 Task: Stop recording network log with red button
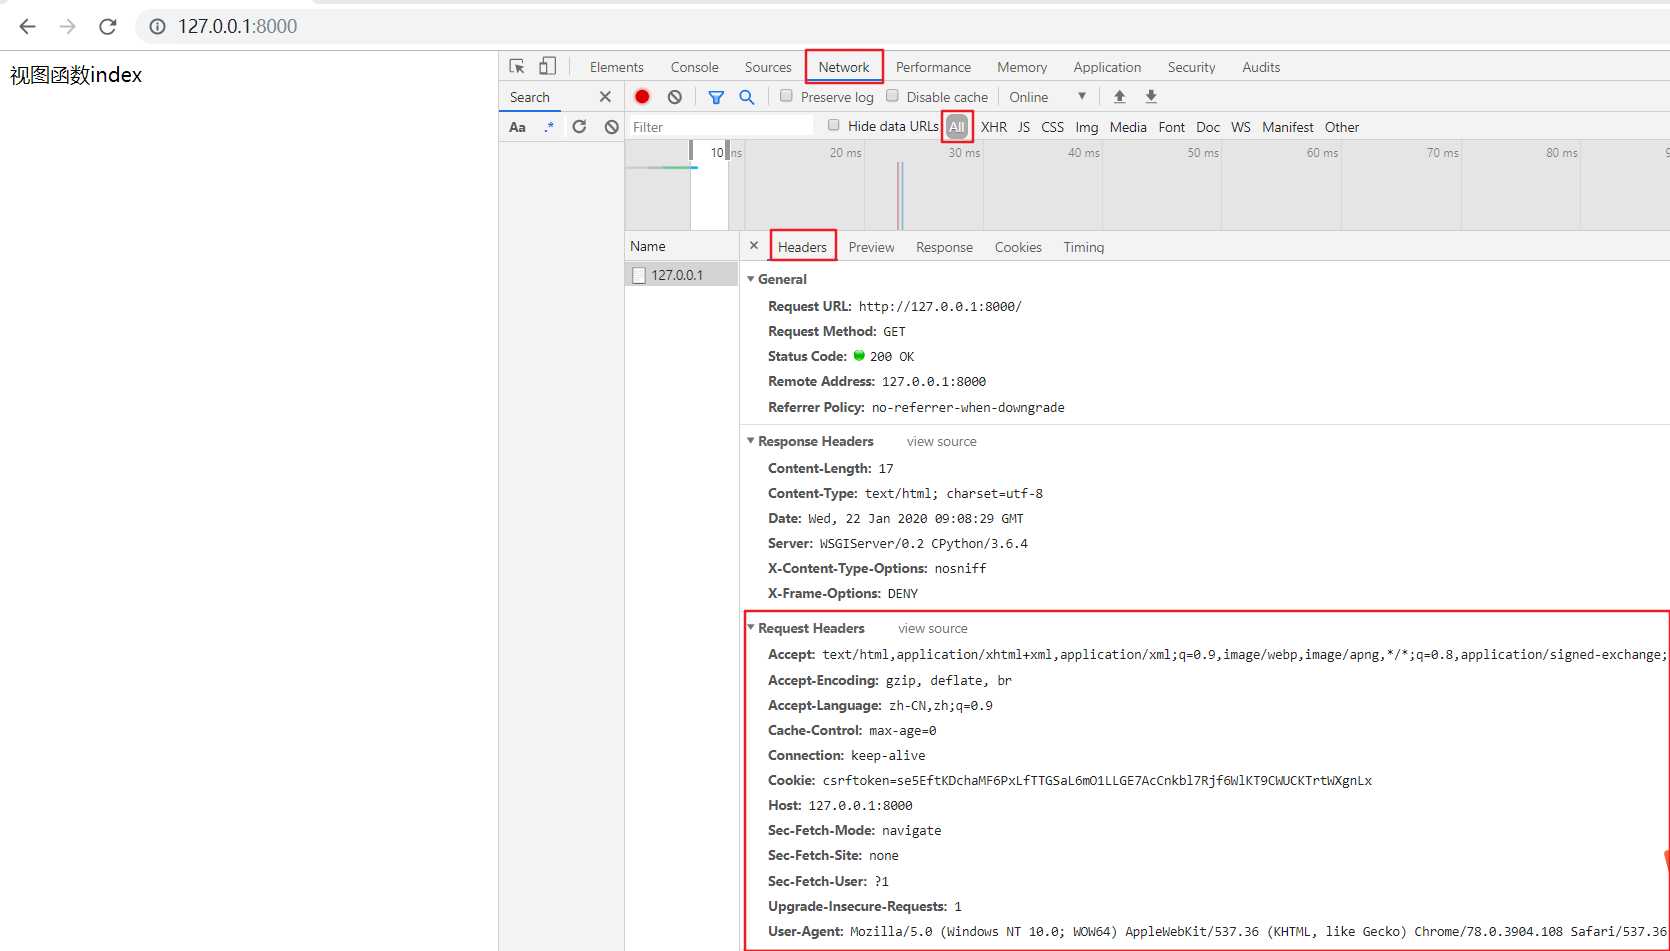(642, 97)
